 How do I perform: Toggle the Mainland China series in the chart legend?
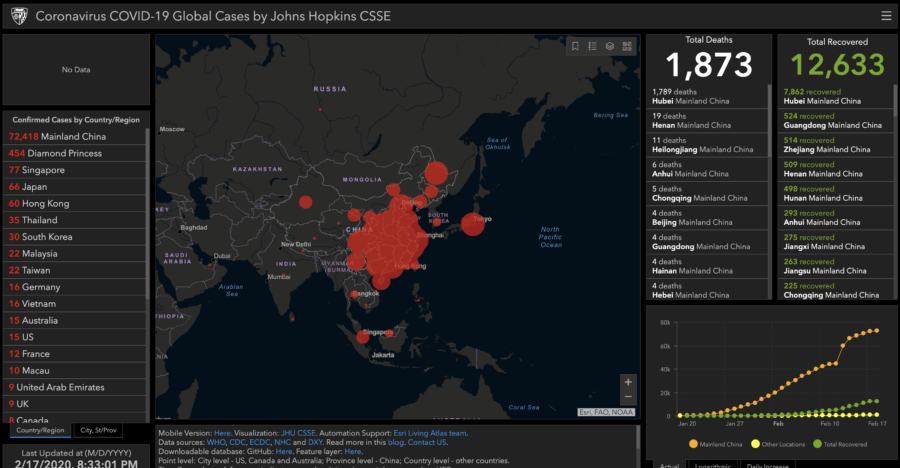coord(715,444)
